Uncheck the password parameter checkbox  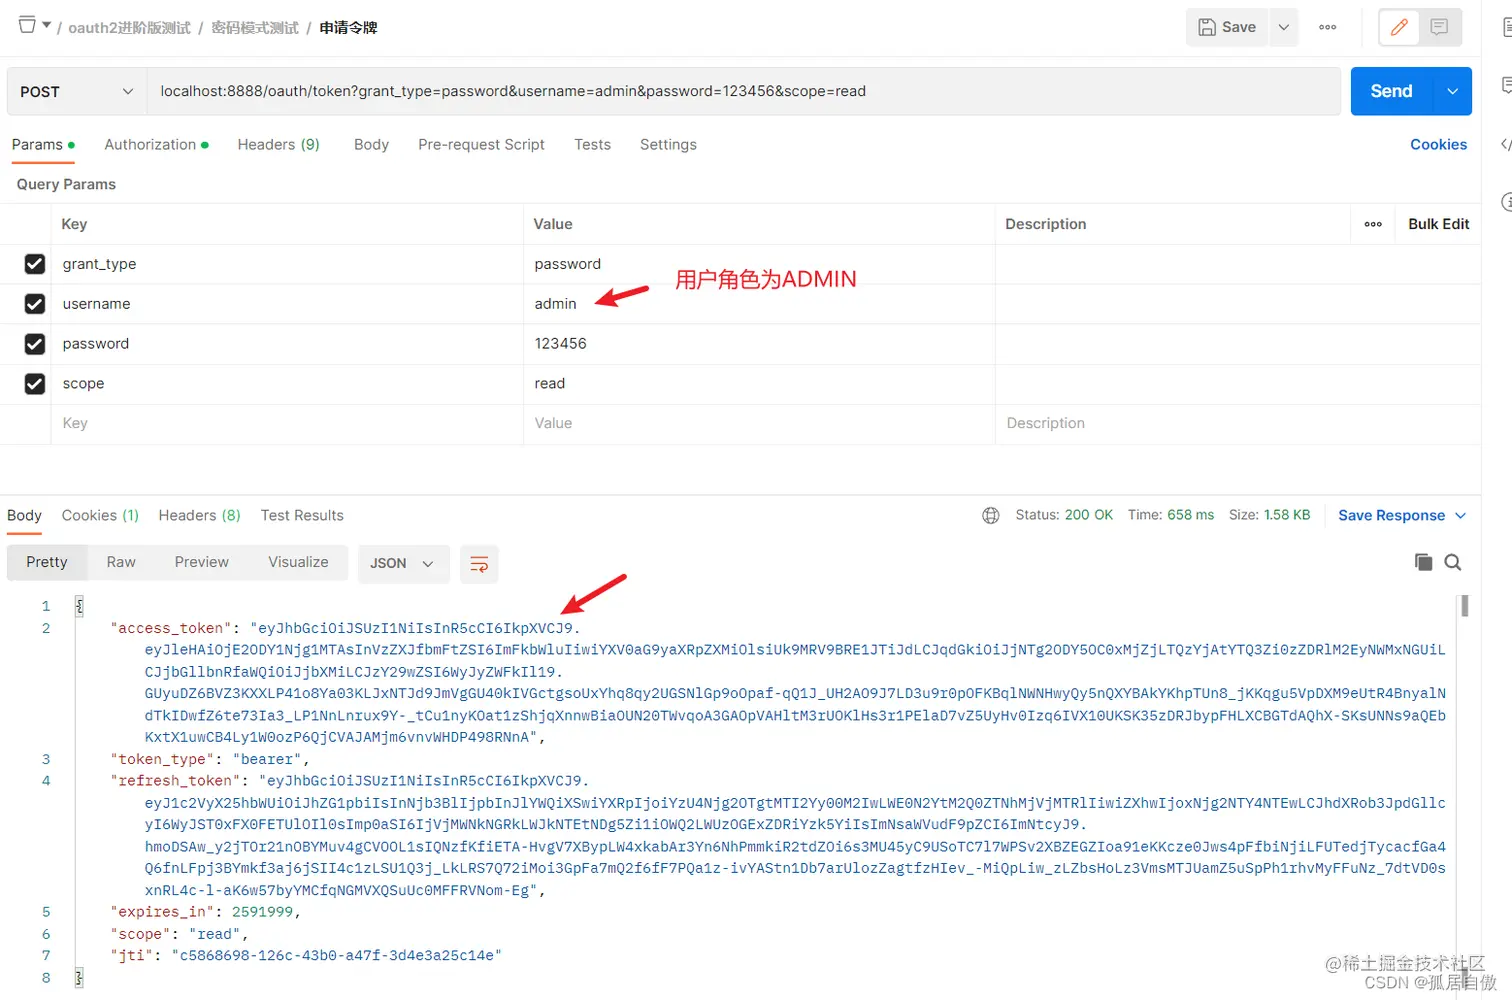pos(35,344)
